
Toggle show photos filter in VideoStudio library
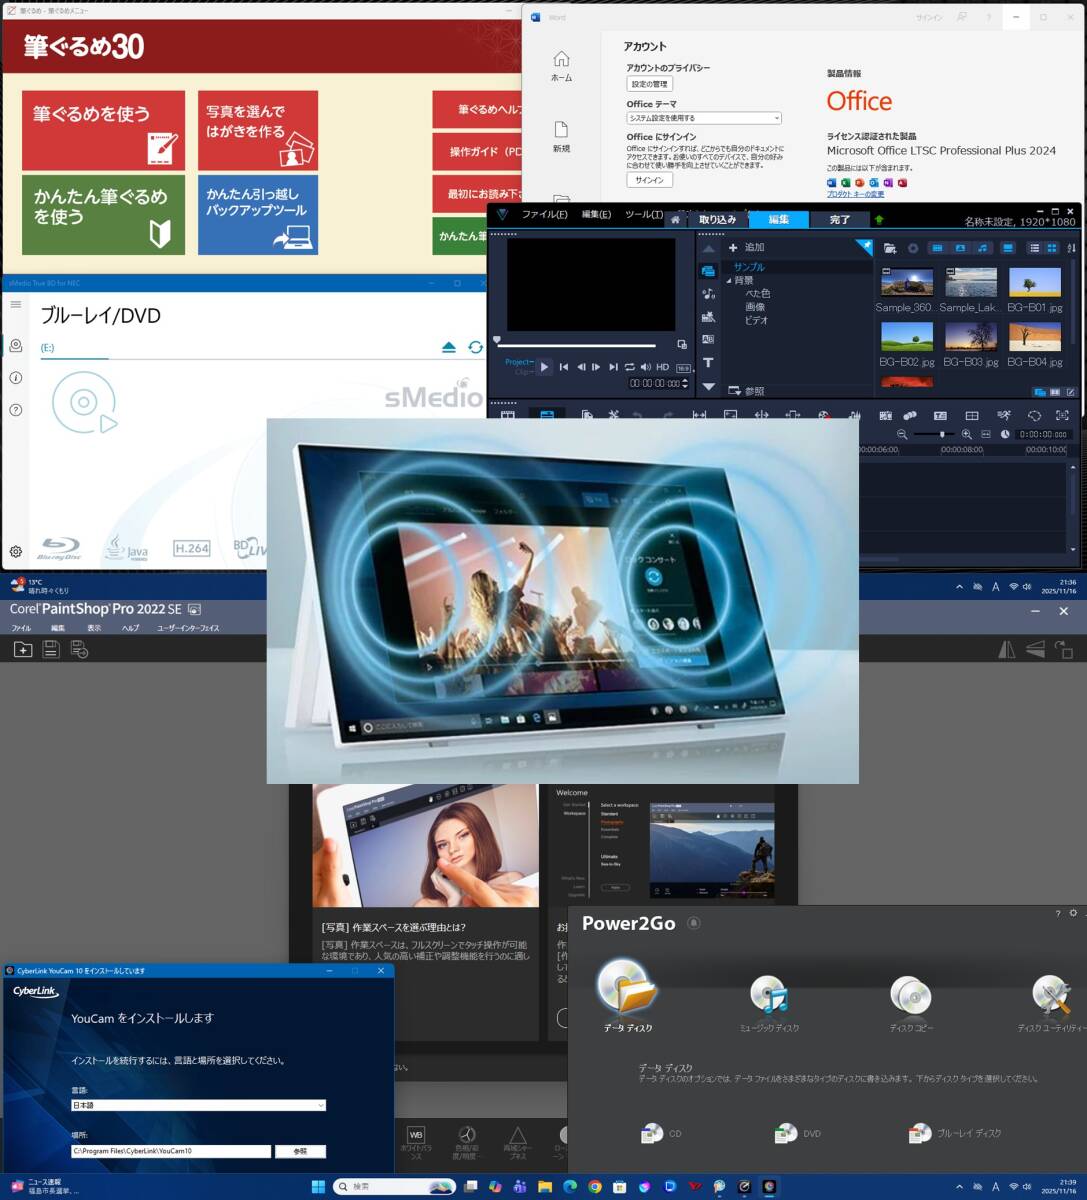(x=960, y=248)
